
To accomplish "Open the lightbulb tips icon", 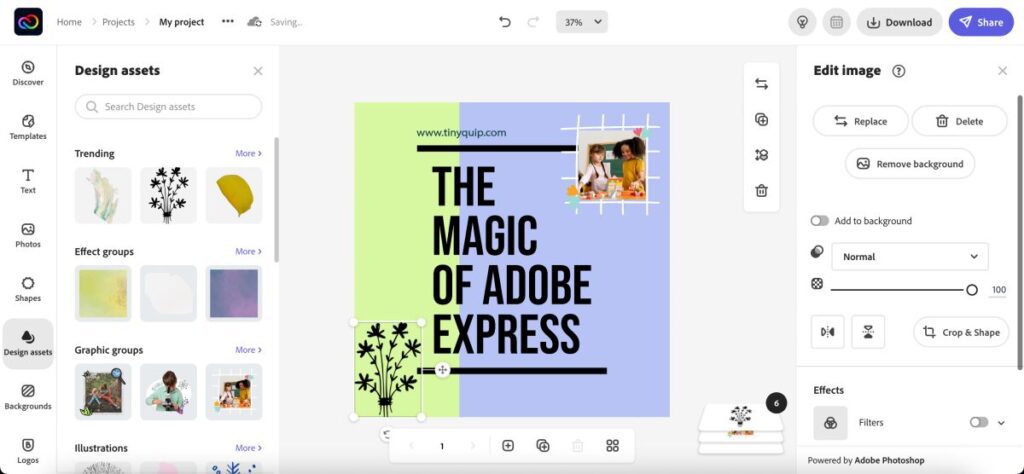I will [802, 22].
